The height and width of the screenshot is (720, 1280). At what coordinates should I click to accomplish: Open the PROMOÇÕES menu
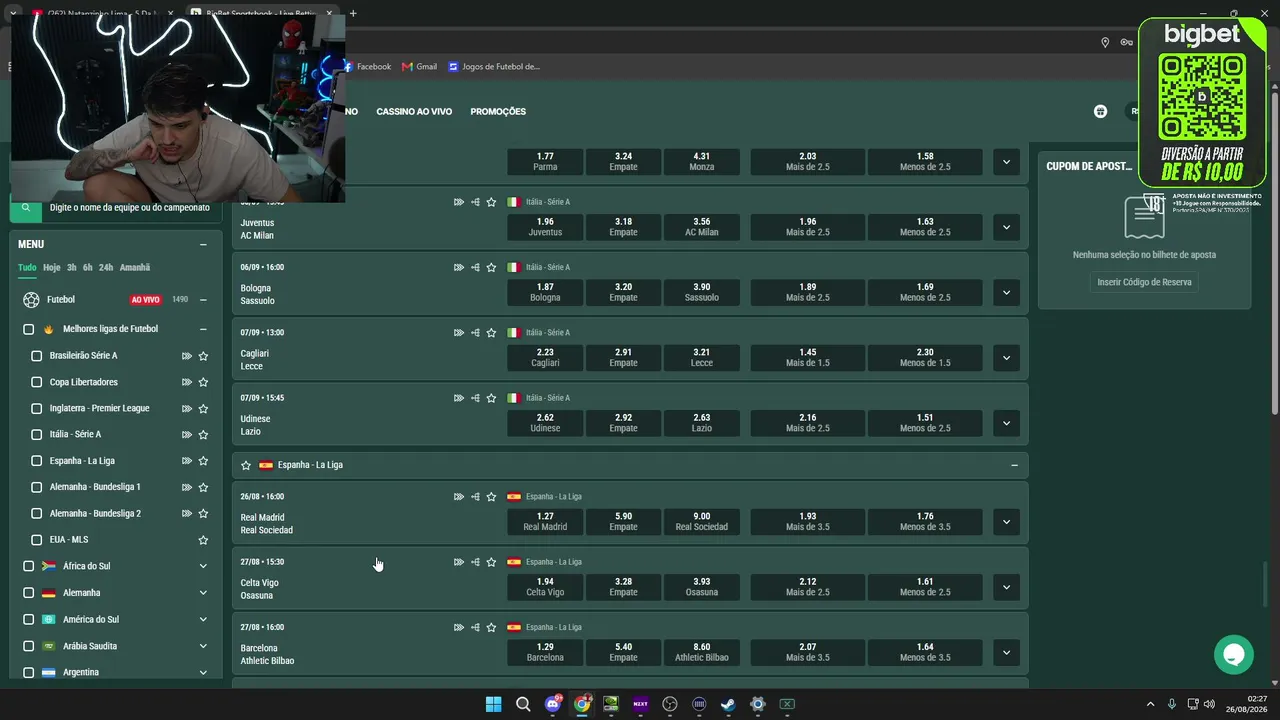point(498,112)
